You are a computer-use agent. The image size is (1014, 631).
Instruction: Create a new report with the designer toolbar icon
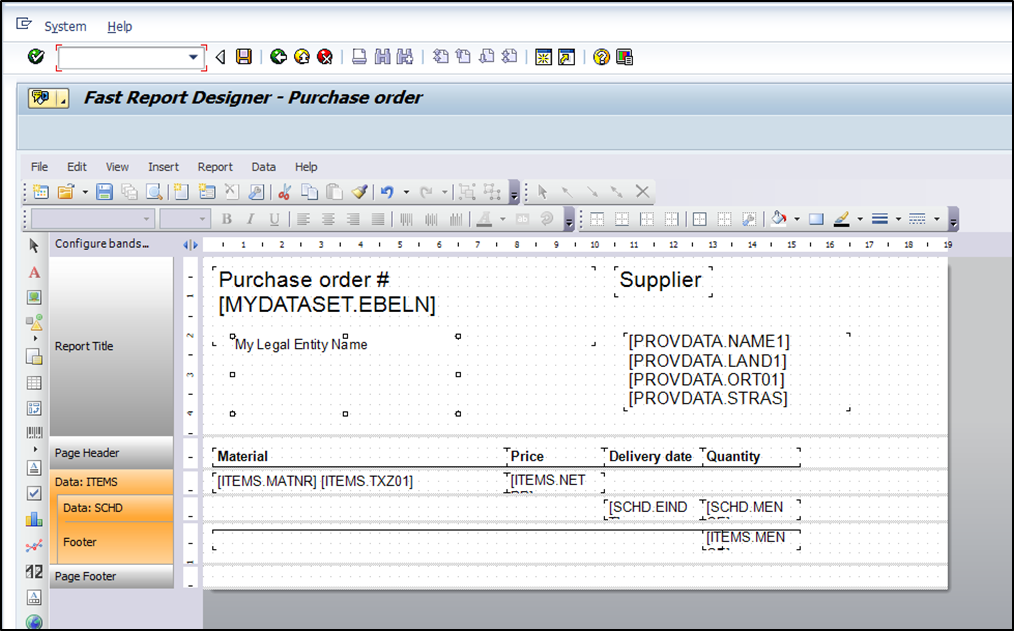tap(41, 191)
